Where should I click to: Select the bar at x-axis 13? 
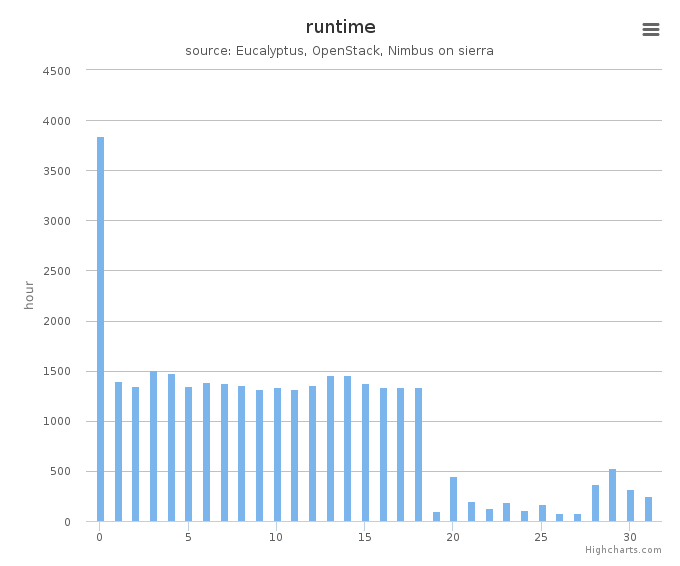click(x=330, y=448)
